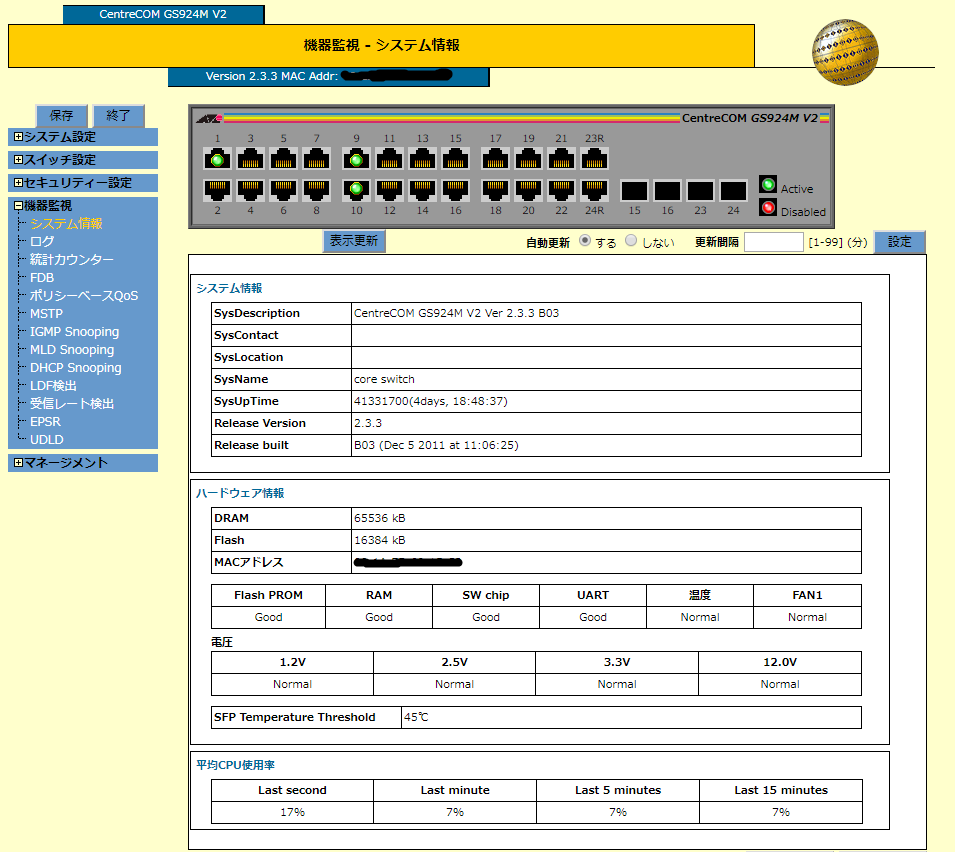Click port 22 jack icon
The height and width of the screenshot is (852, 955).
click(561, 190)
